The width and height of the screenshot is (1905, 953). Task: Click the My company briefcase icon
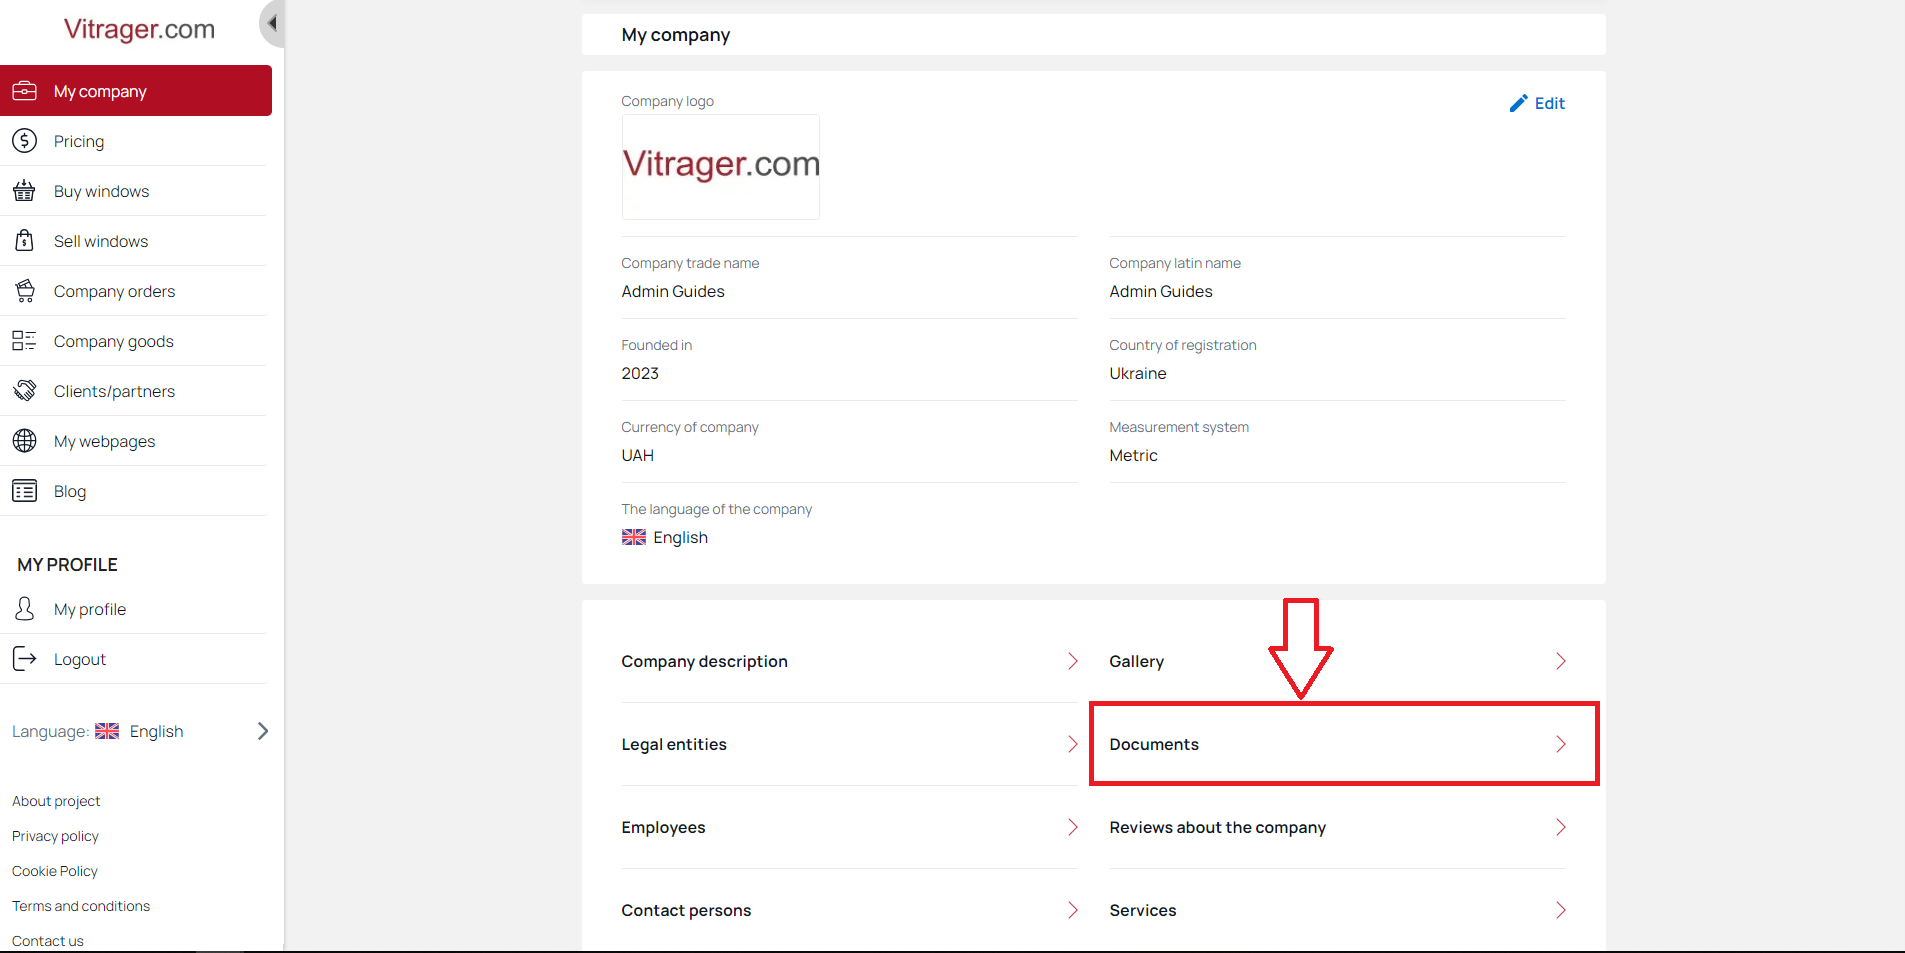(x=24, y=91)
